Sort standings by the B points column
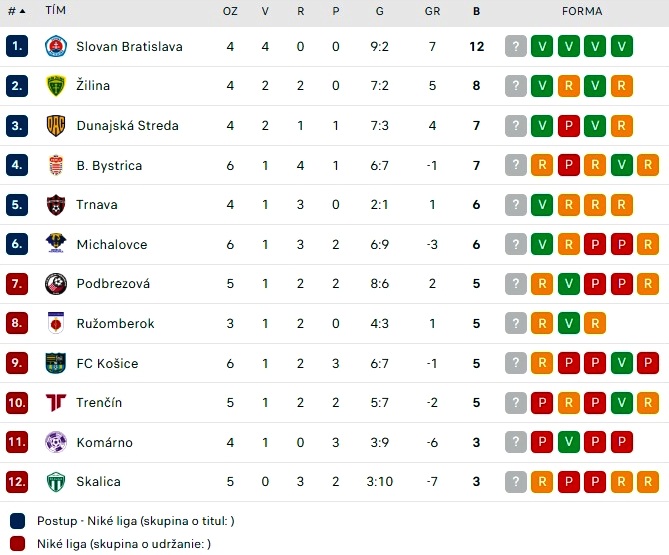 point(477,11)
